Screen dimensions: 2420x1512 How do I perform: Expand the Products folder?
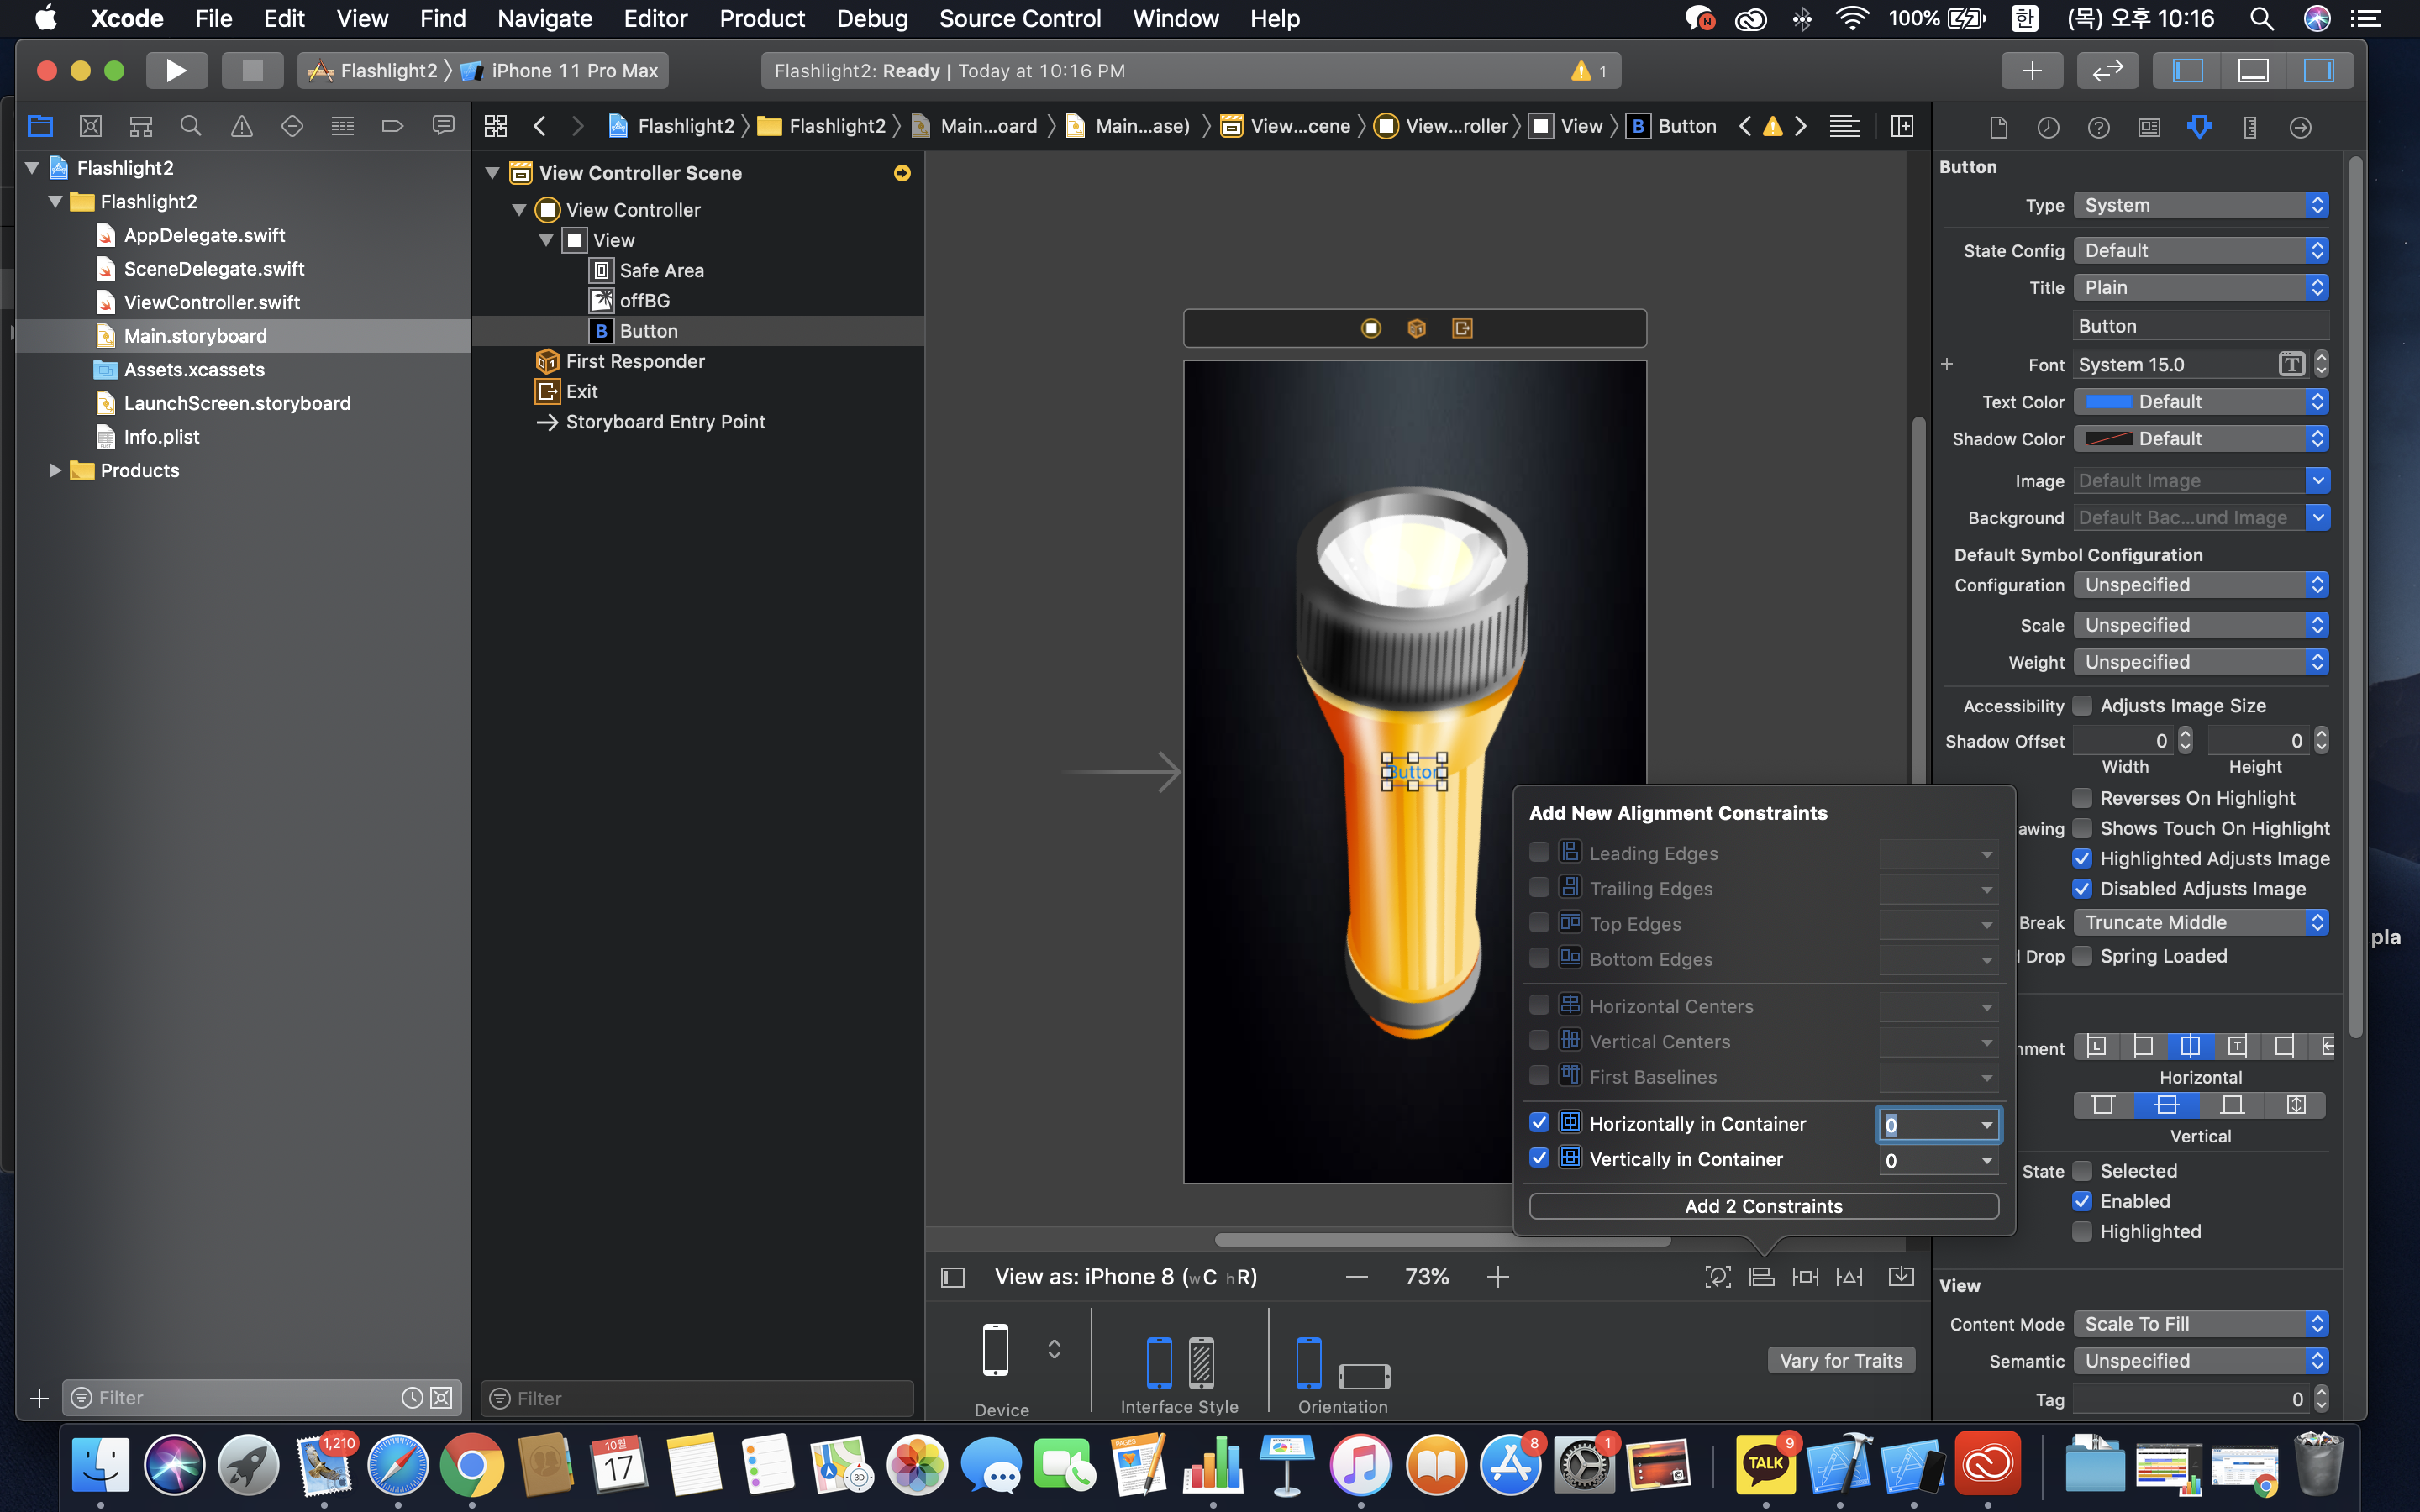(55, 470)
